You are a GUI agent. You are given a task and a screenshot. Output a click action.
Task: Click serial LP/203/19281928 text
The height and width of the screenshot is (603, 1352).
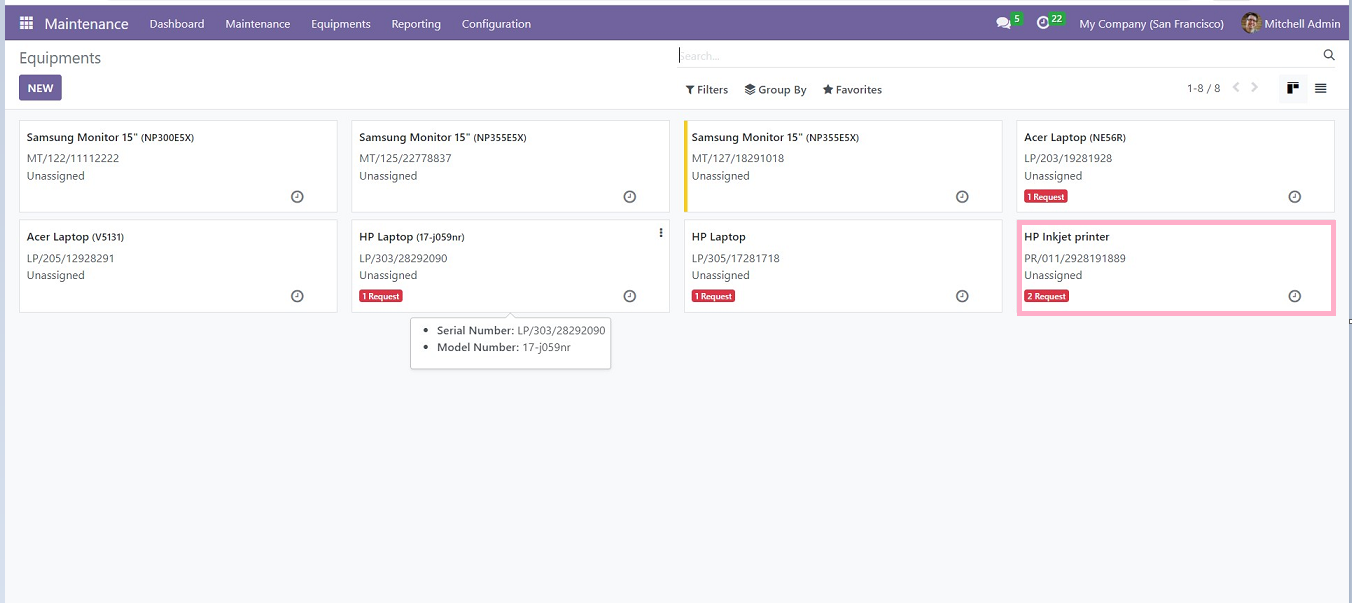coord(1068,158)
